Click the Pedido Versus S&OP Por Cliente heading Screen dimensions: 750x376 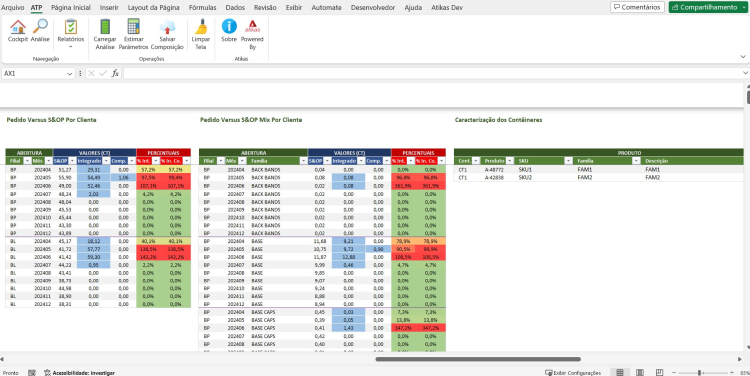[51, 120]
